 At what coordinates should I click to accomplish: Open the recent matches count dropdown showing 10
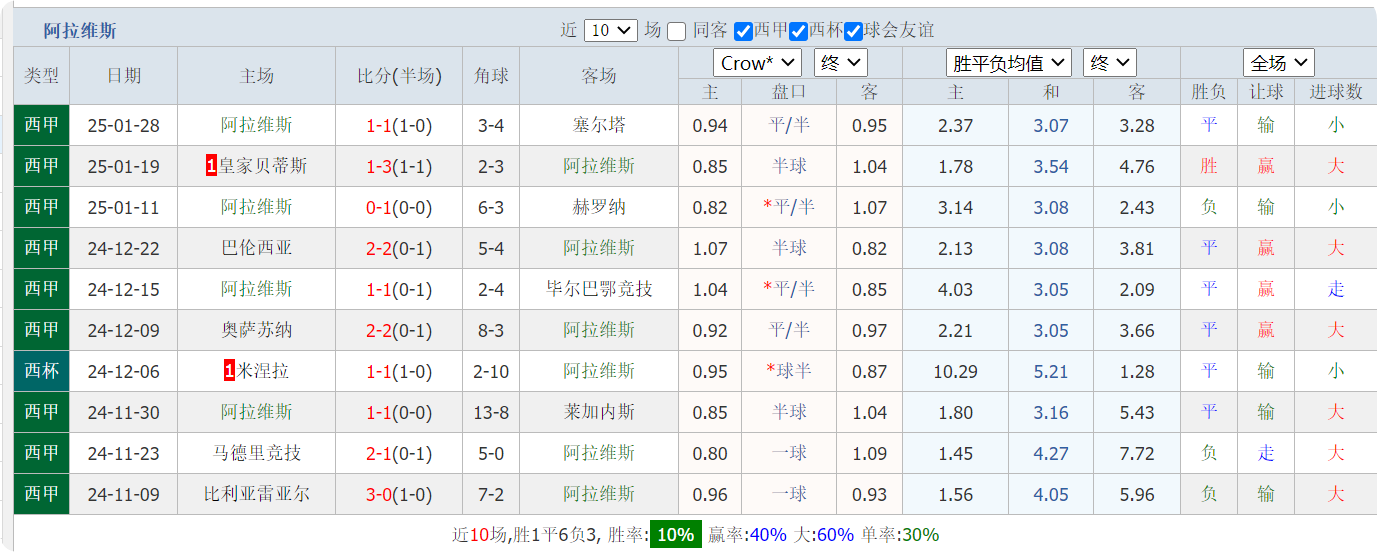(610, 30)
